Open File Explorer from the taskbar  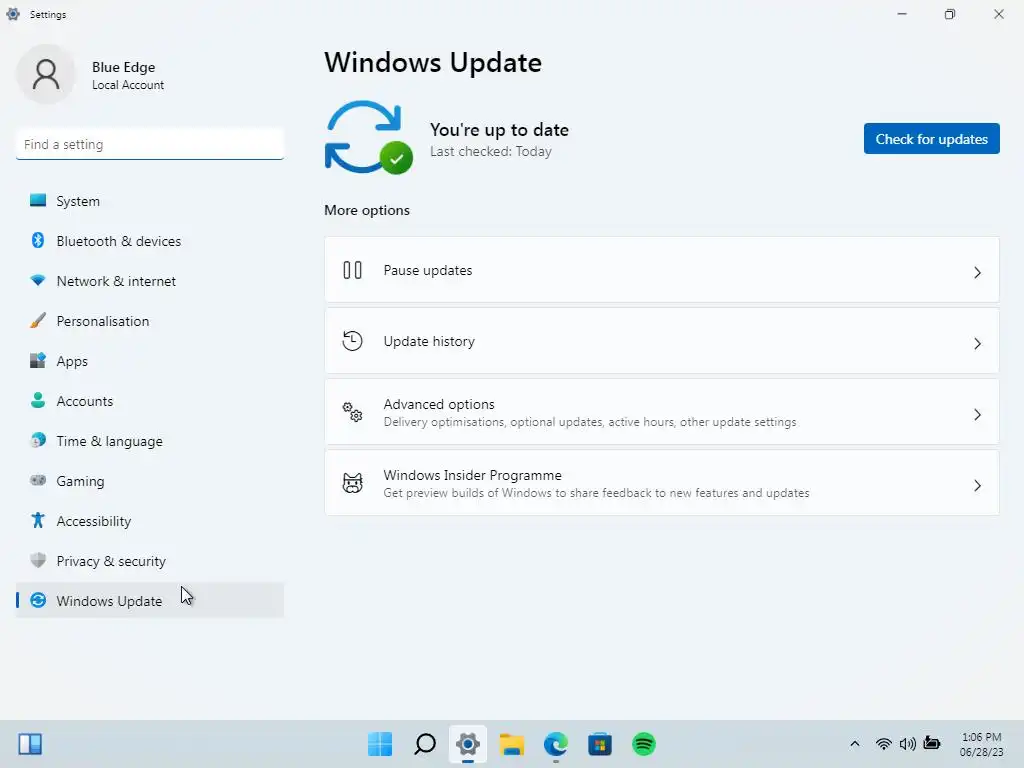click(x=512, y=744)
